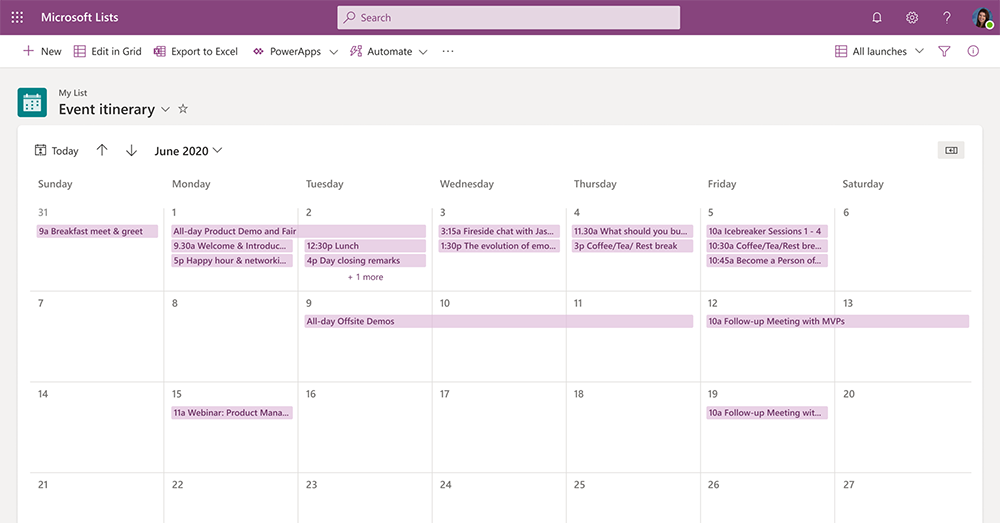Open 10a Follow-up Meeting wit... on June 19
Screen dimensions: 1000x523
click(767, 413)
